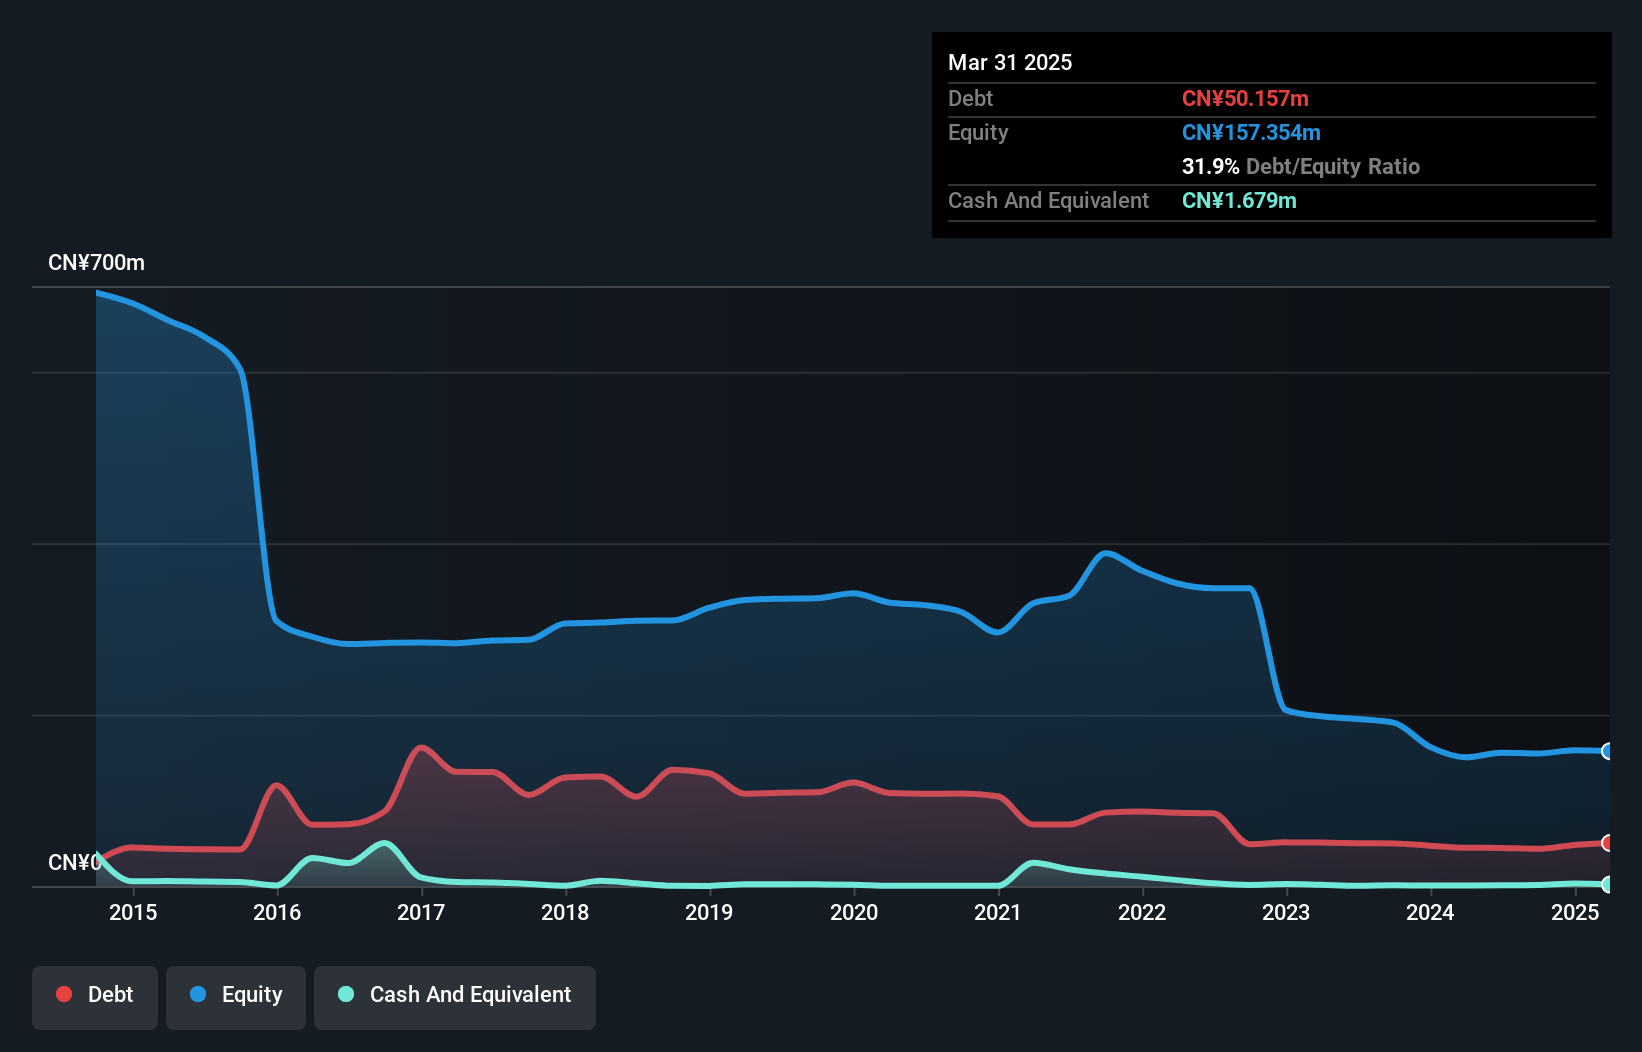Click the CN¥700m y-axis label

coord(96,263)
